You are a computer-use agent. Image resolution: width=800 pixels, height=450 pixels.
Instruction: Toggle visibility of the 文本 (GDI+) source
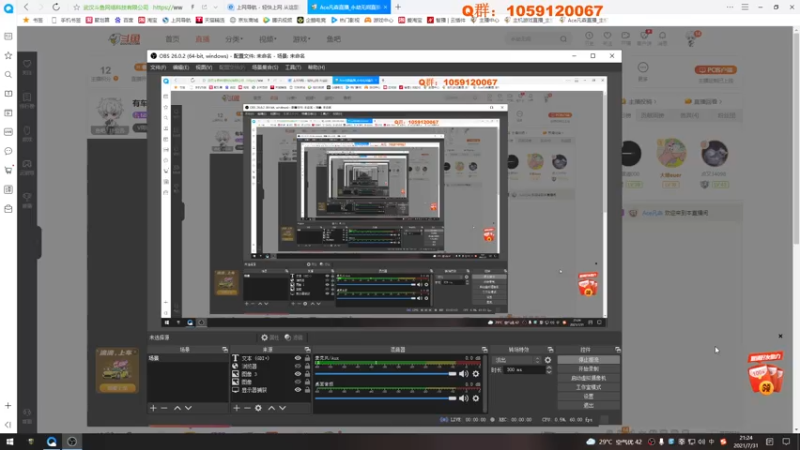pyautogui.click(x=297, y=358)
